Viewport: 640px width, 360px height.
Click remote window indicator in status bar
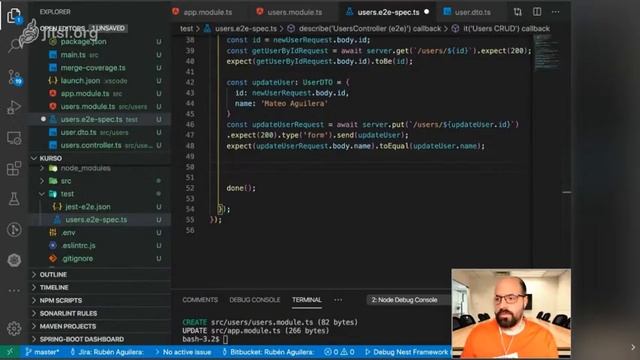10,352
